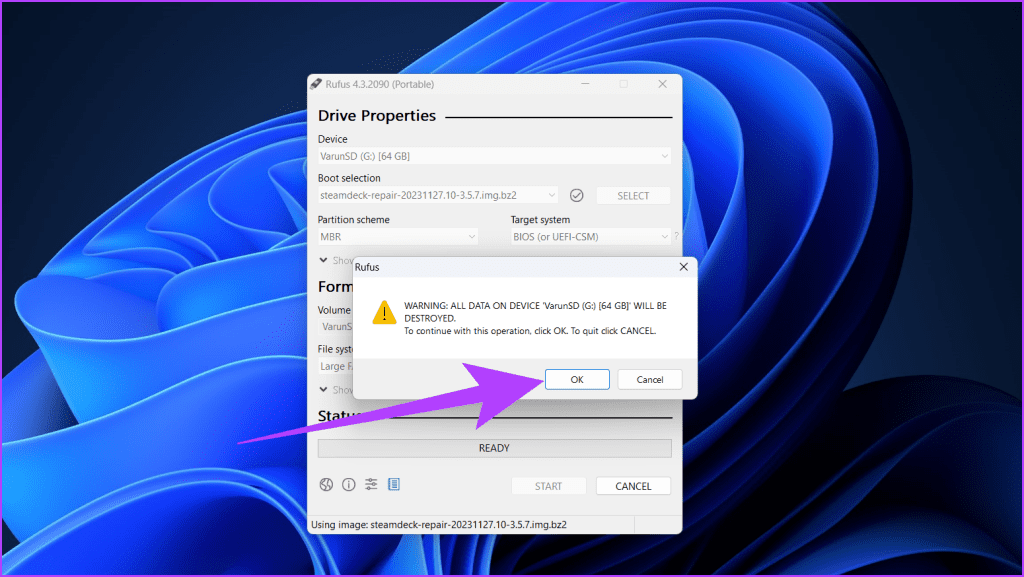Open the Boot selection dropdown

point(438,195)
